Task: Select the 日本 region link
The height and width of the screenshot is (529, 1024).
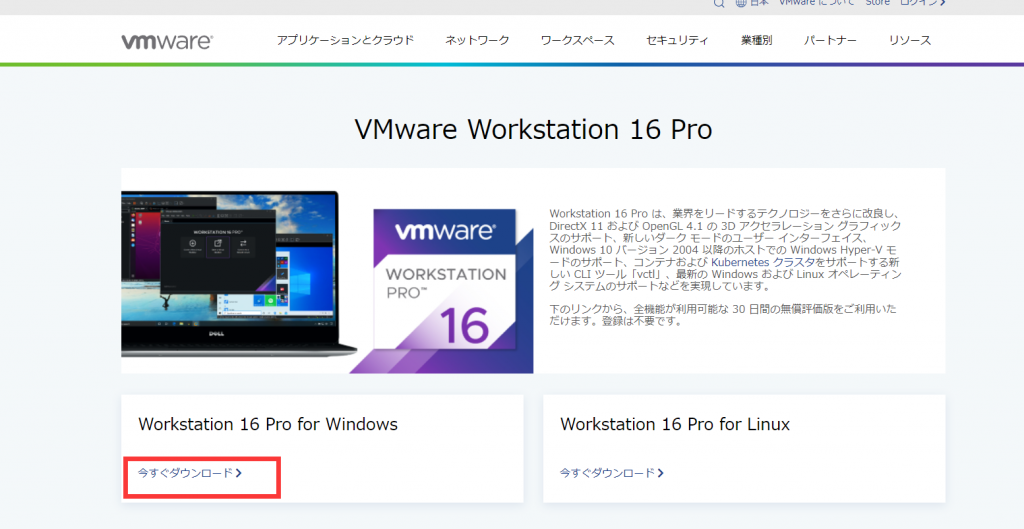Action: click(759, 3)
